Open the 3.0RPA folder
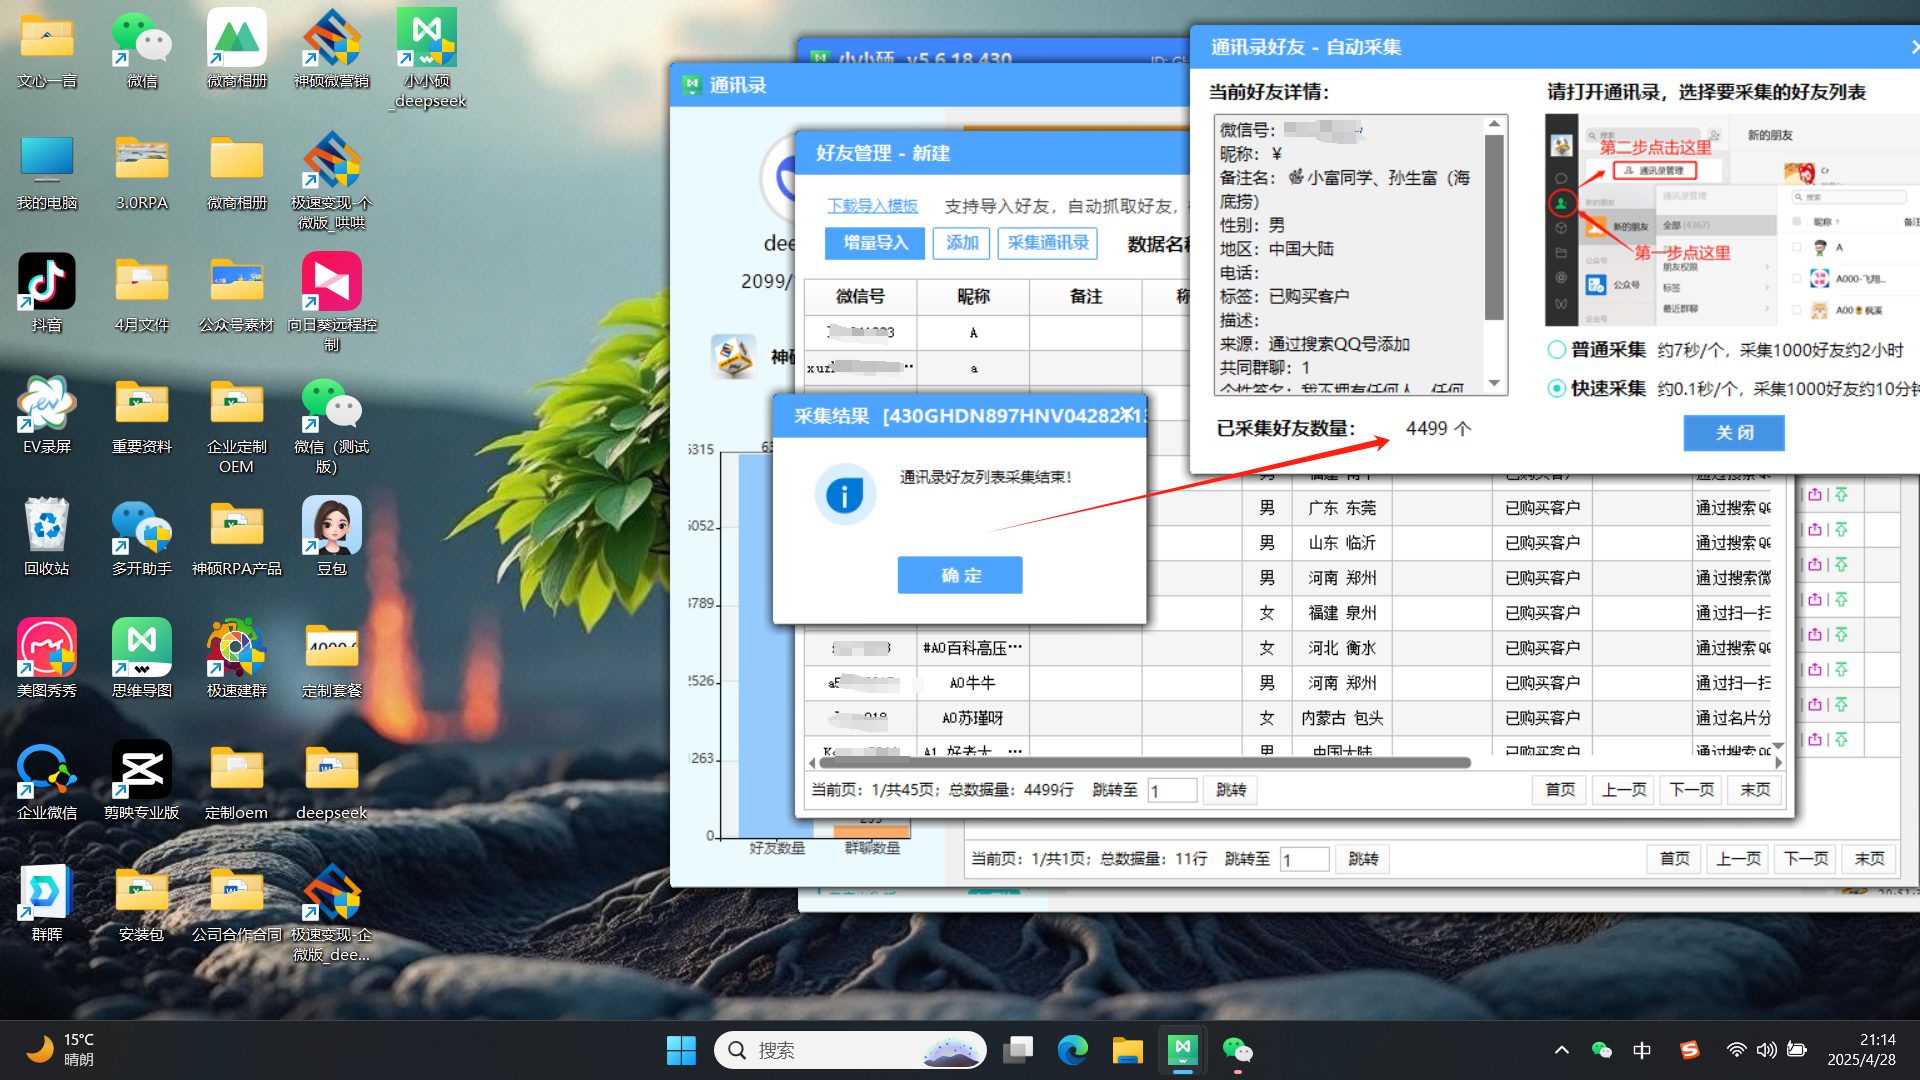Viewport: 1920px width, 1080px height. pyautogui.click(x=141, y=172)
